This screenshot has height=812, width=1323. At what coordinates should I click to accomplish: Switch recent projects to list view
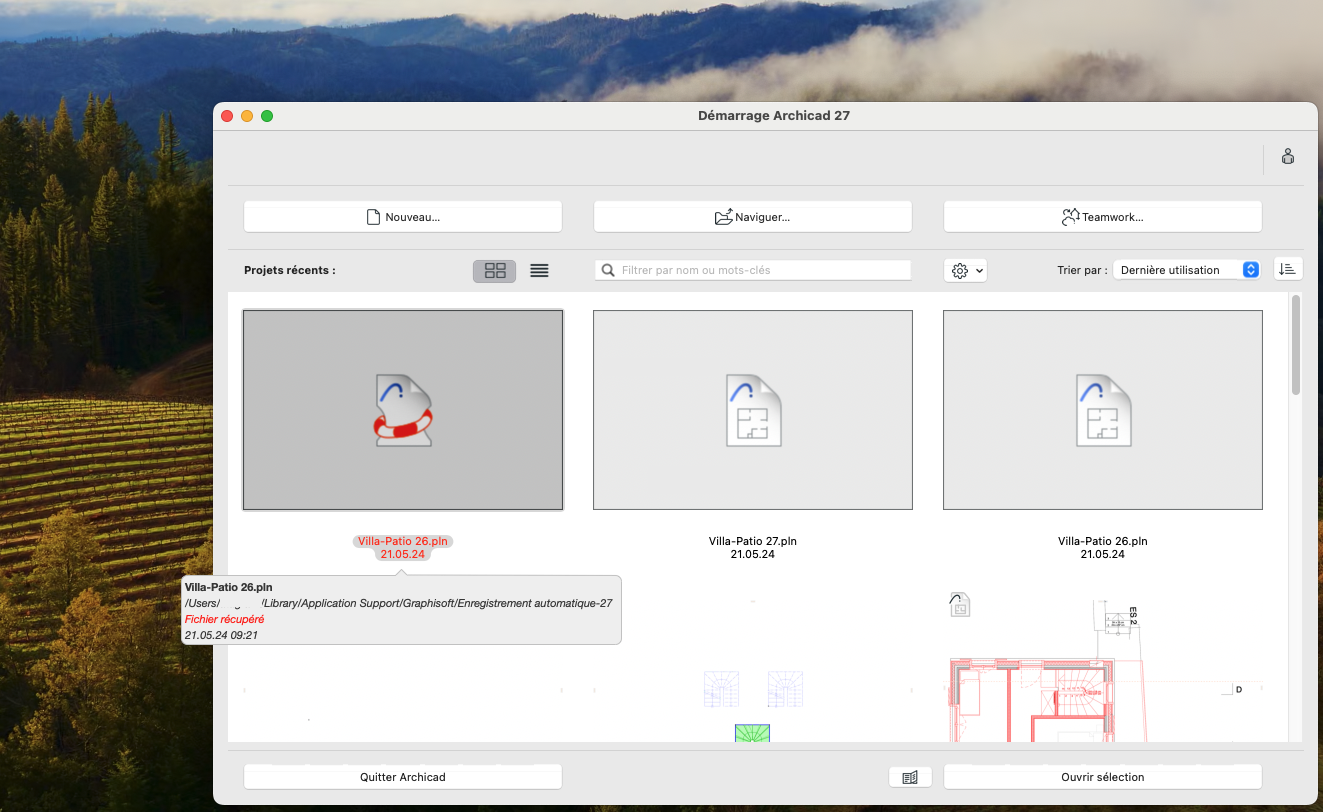click(539, 270)
